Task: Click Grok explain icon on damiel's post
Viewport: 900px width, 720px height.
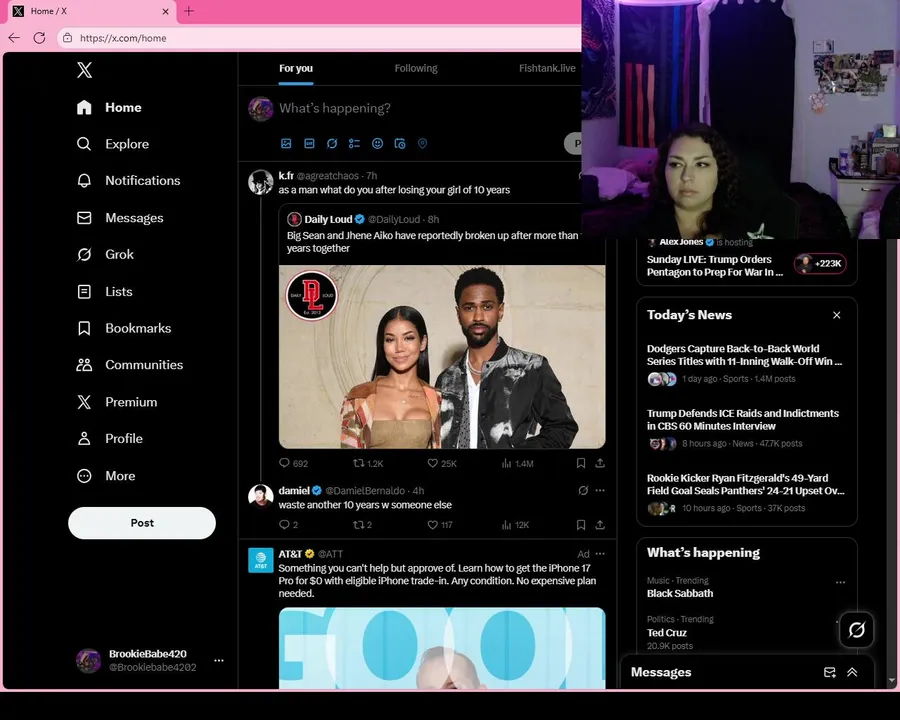Action: [583, 490]
